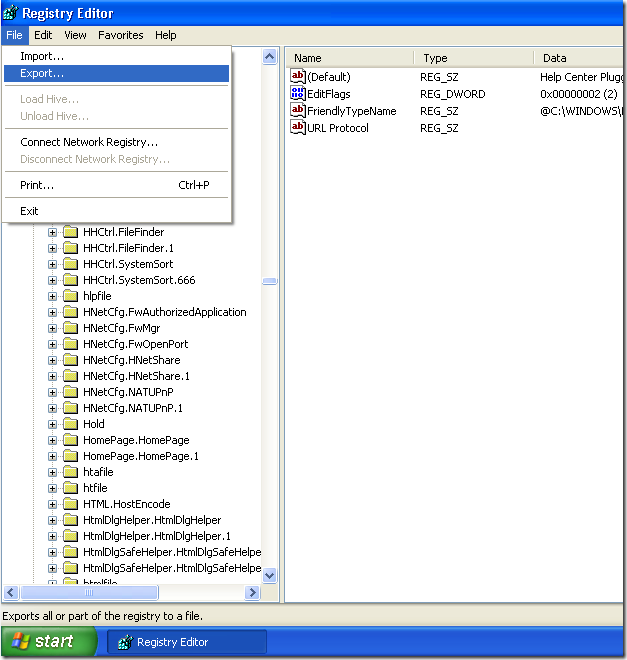Select the EditFlags value name

click(329, 94)
